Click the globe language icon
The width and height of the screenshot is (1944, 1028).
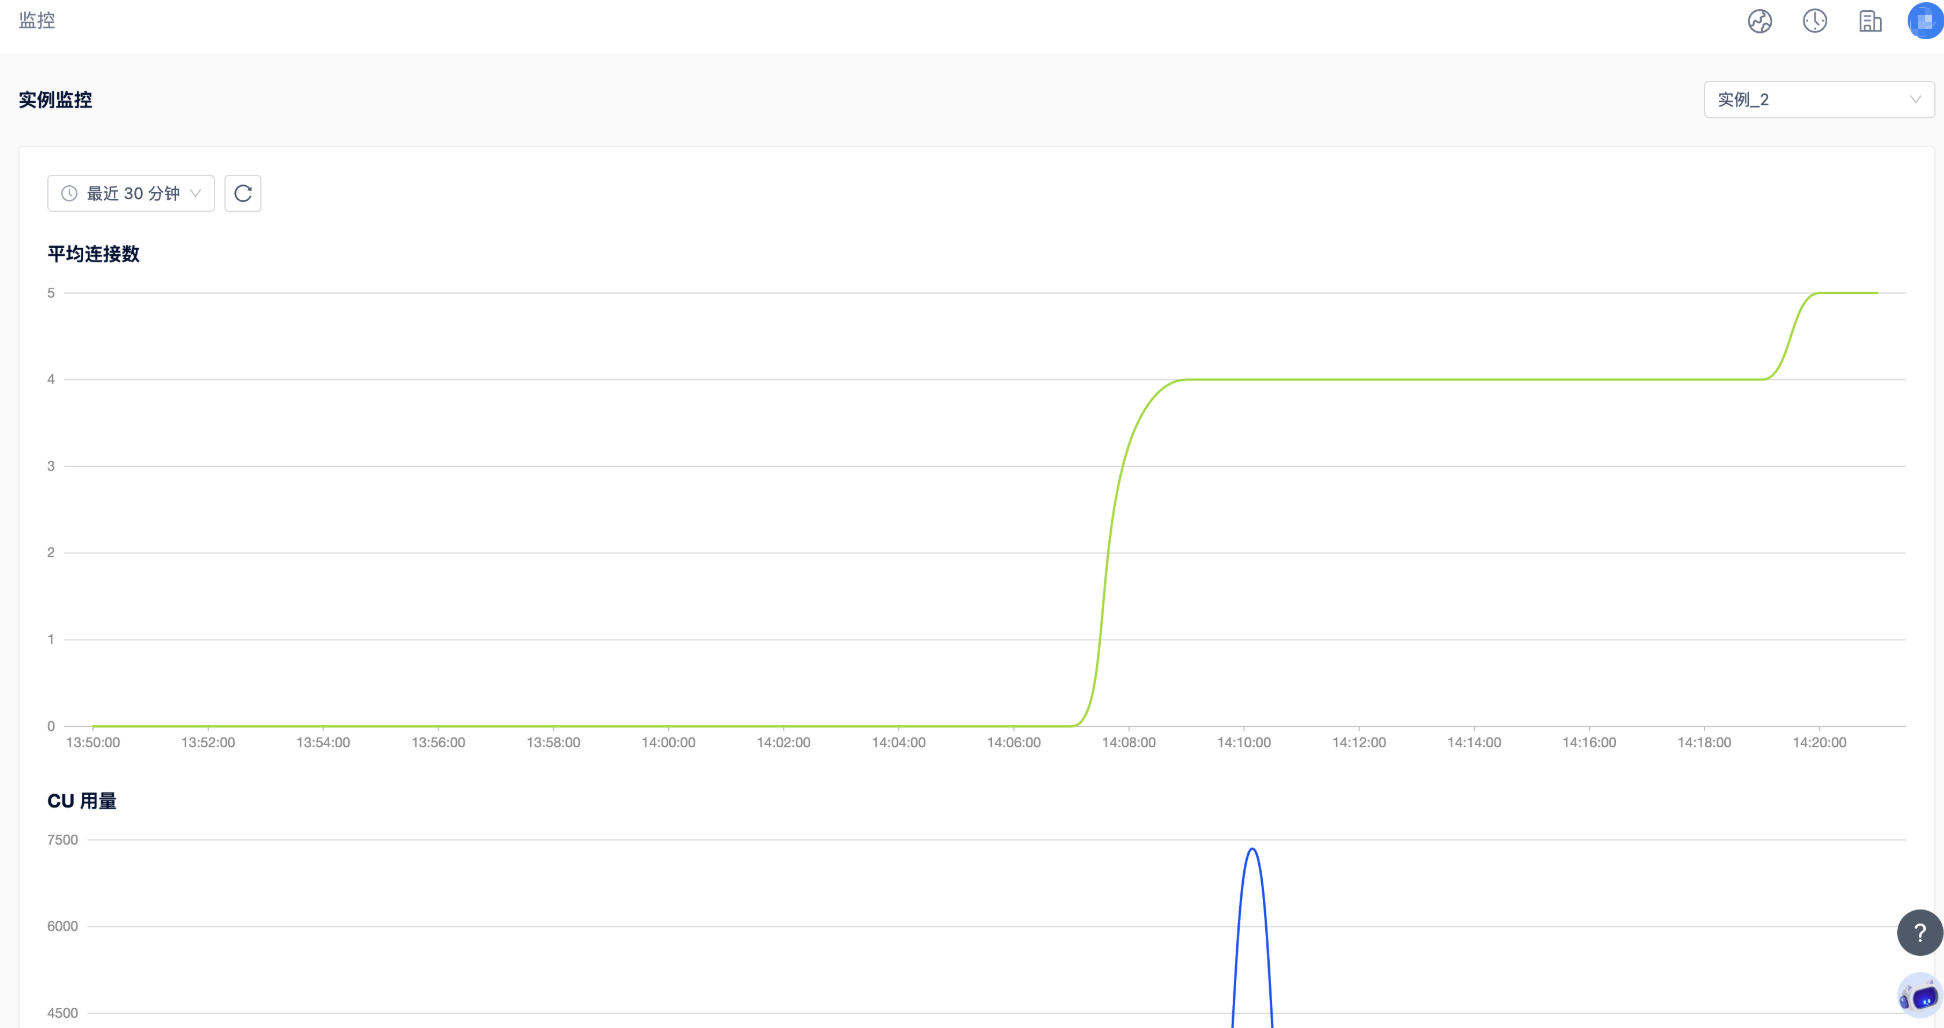click(x=1760, y=21)
